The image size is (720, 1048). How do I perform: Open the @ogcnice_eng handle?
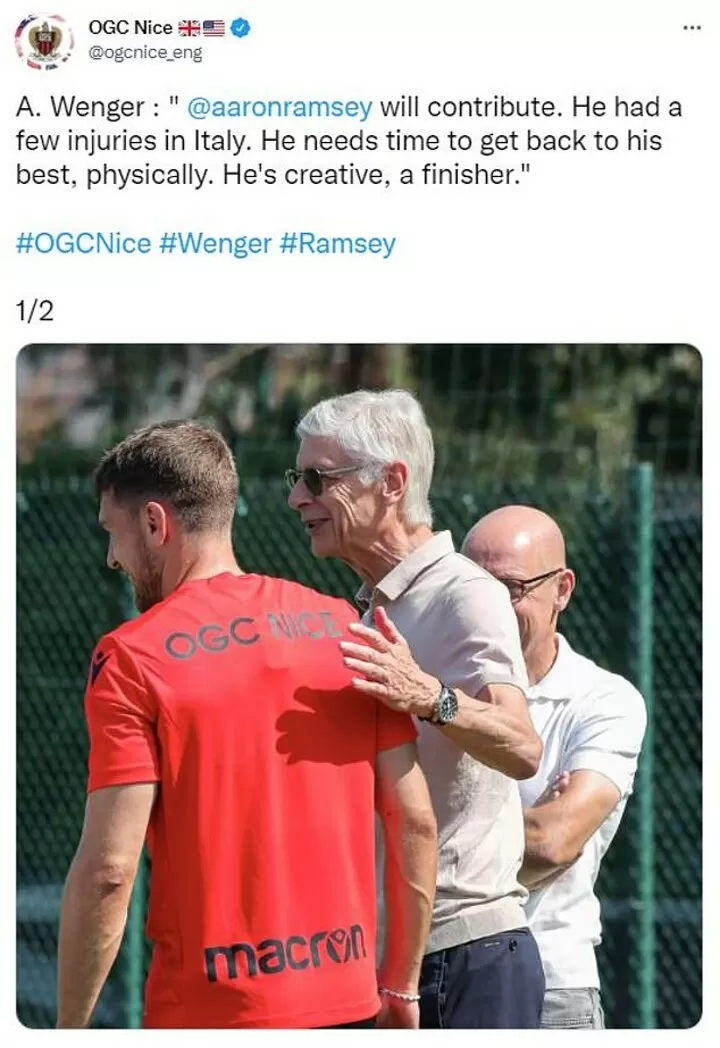(145, 53)
